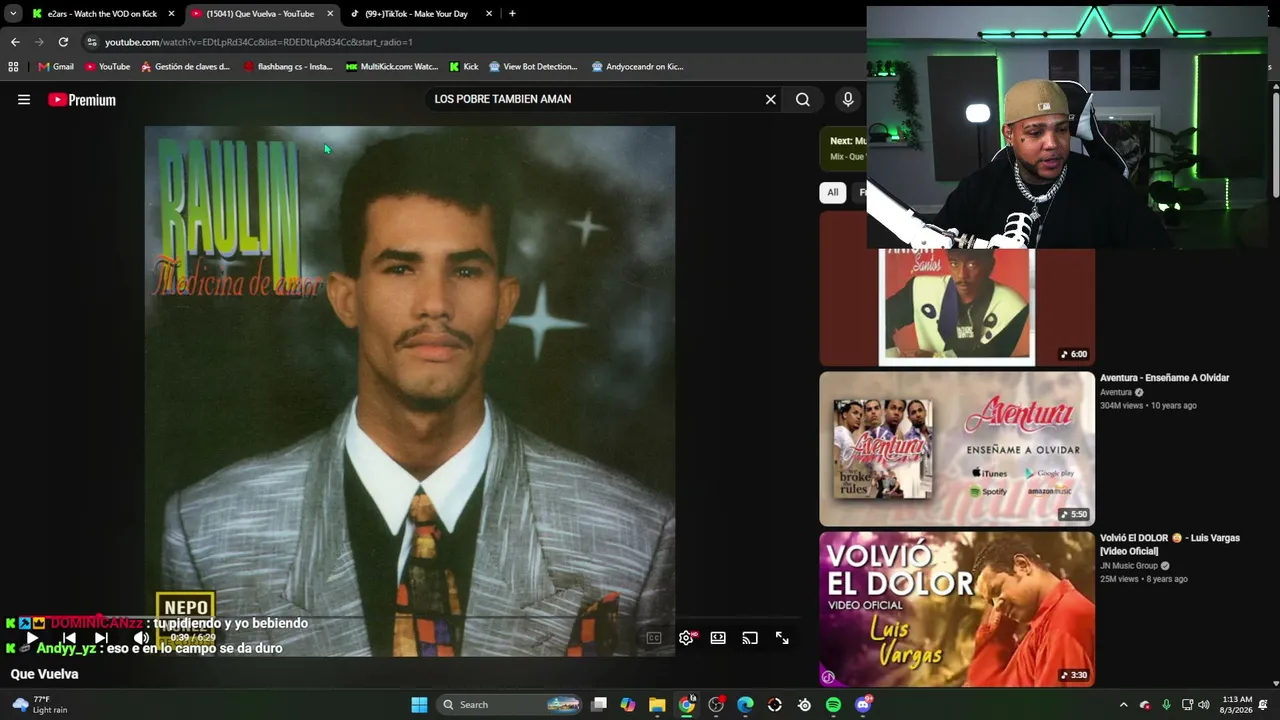Close the e2ars Kick tab
This screenshot has height=720, width=1280.
click(x=171, y=14)
